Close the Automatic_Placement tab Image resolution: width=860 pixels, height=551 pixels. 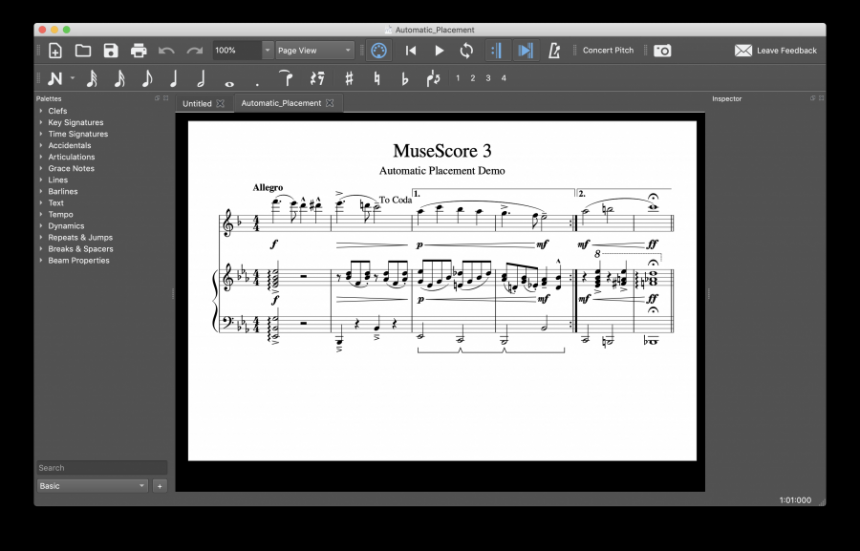coord(330,103)
